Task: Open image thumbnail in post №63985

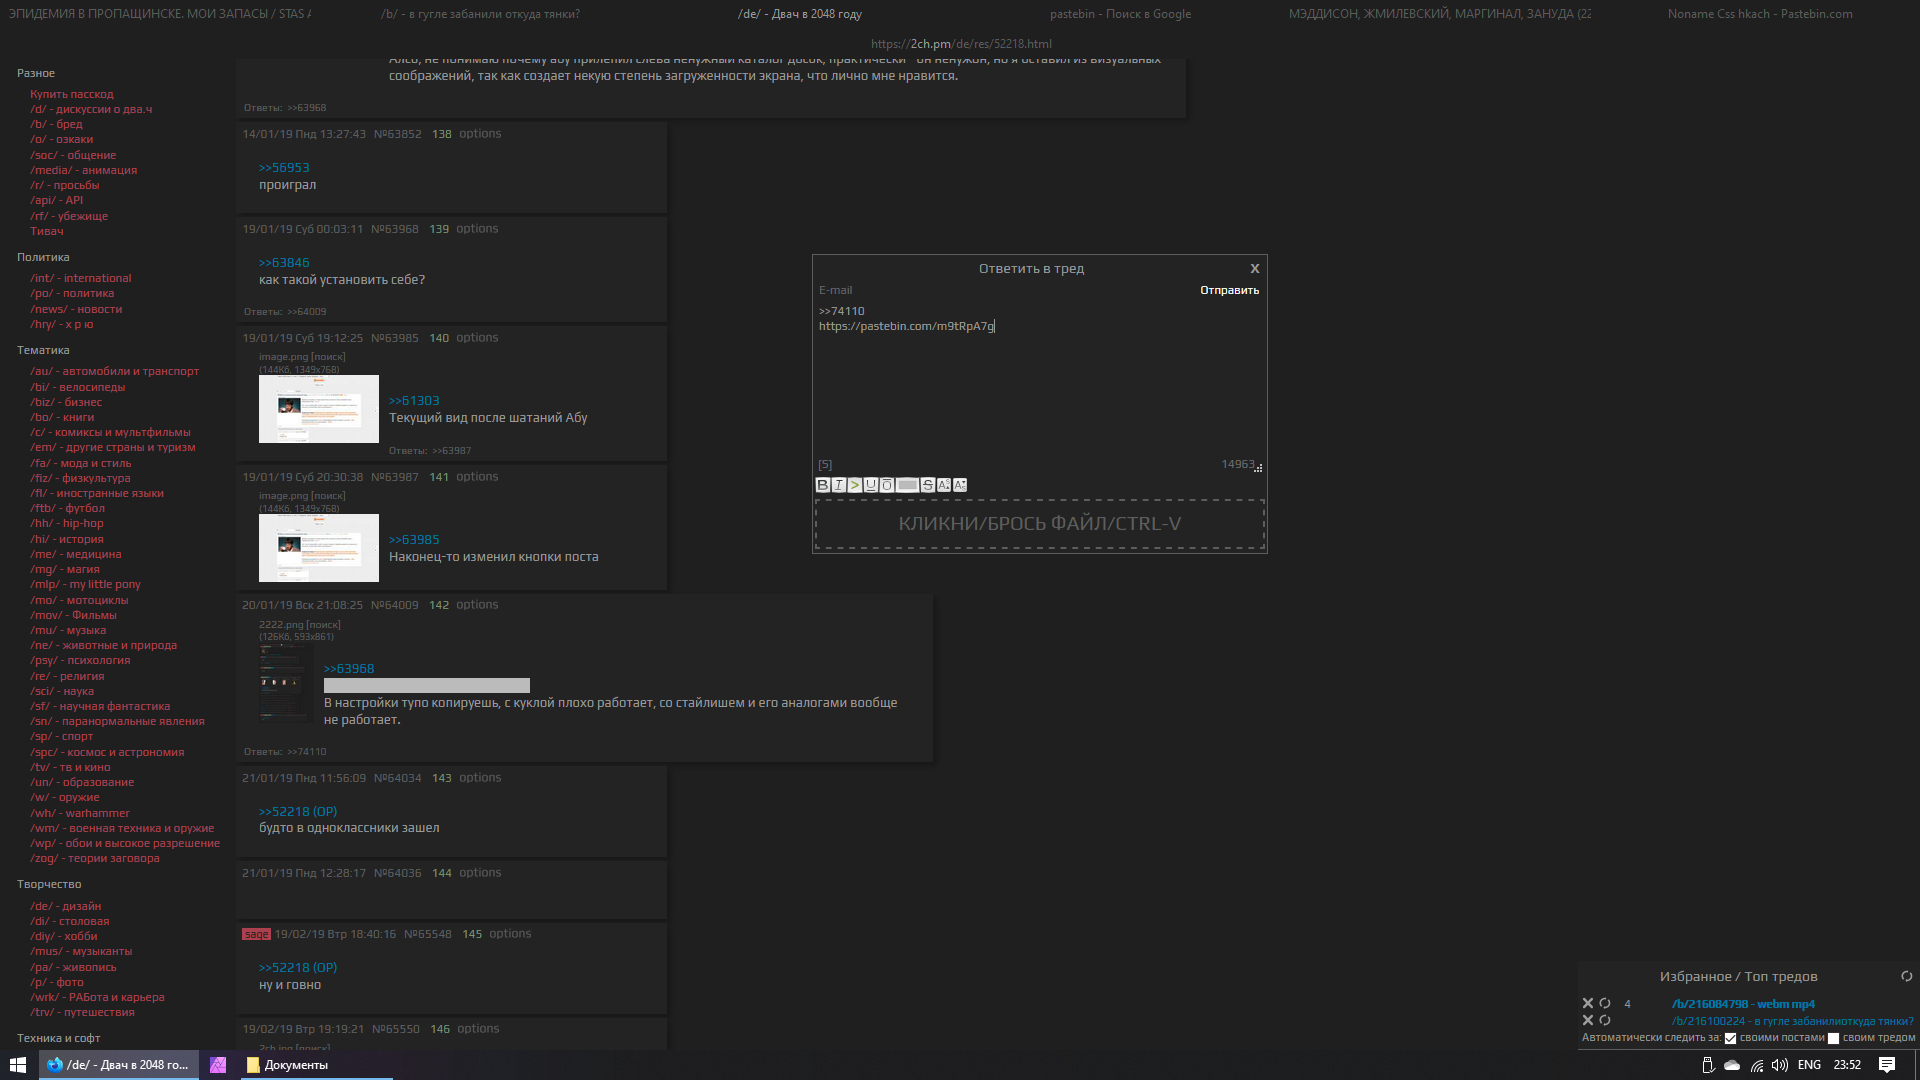Action: click(x=318, y=409)
